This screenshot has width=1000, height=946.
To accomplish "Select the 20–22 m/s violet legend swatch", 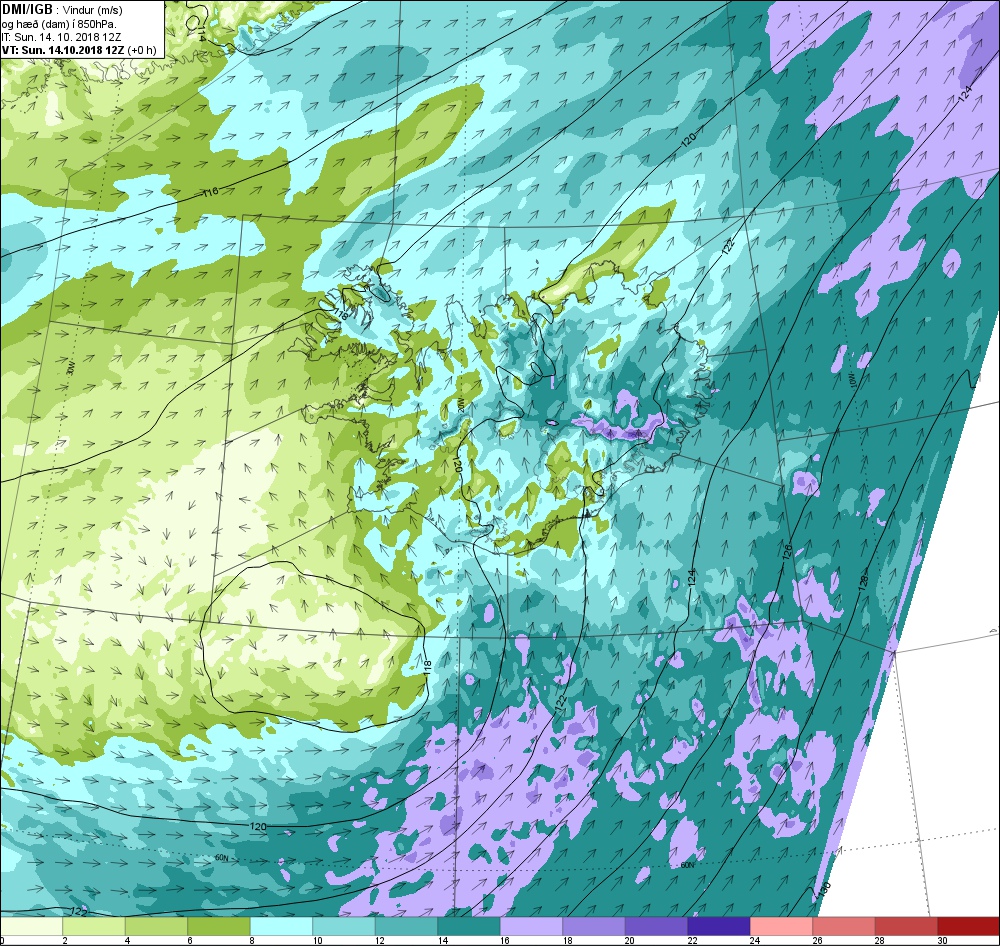I will [x=656, y=926].
